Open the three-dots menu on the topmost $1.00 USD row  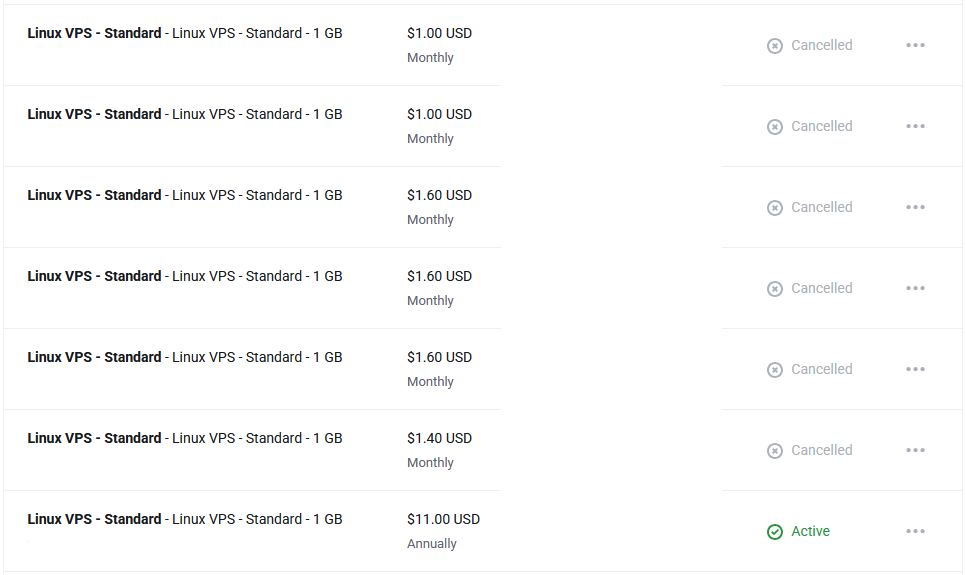pyautogui.click(x=915, y=45)
